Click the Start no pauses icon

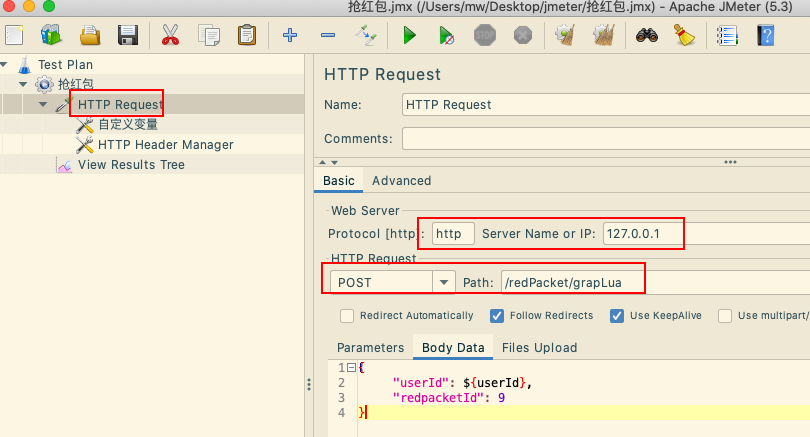click(x=447, y=36)
